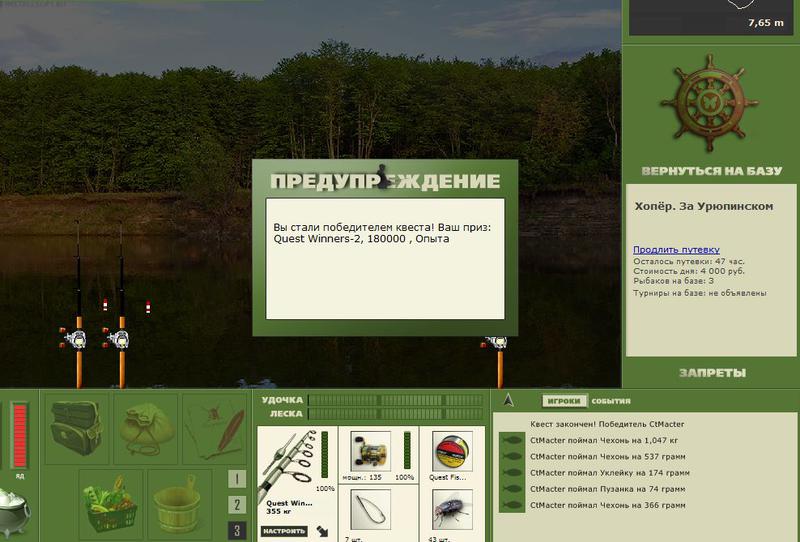The width and height of the screenshot is (800, 542).
Task: Click fish icon beside Уклейку 174 грамм catch
Action: (x=512, y=473)
